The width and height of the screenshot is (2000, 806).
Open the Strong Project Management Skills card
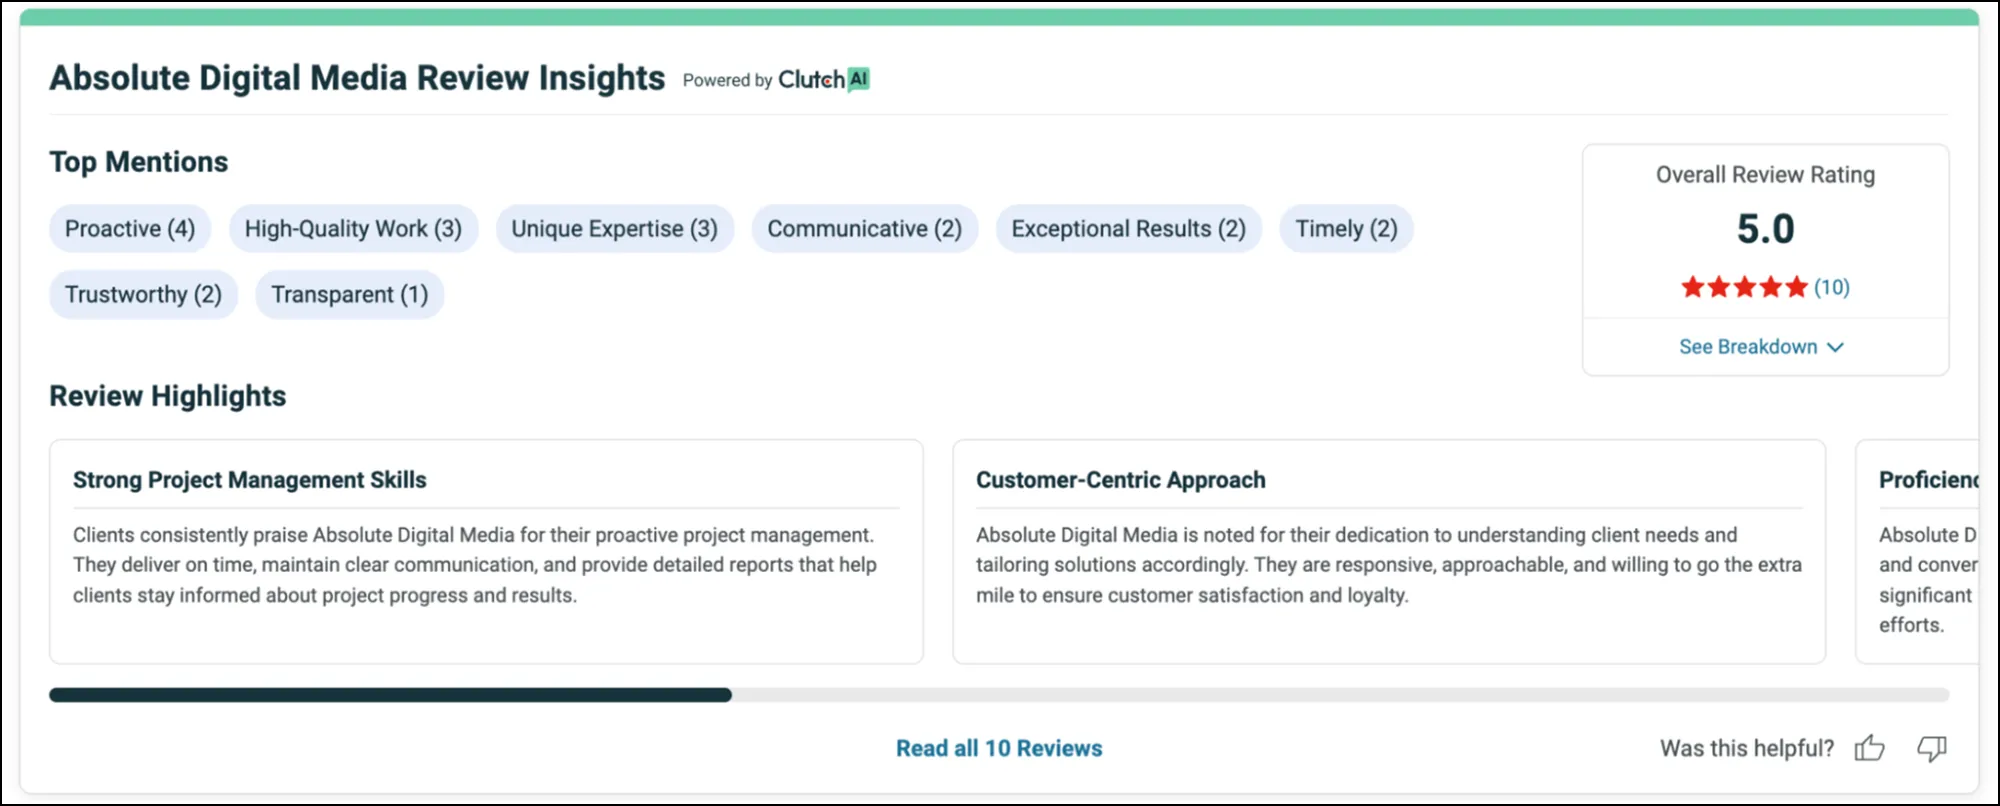coord(486,552)
